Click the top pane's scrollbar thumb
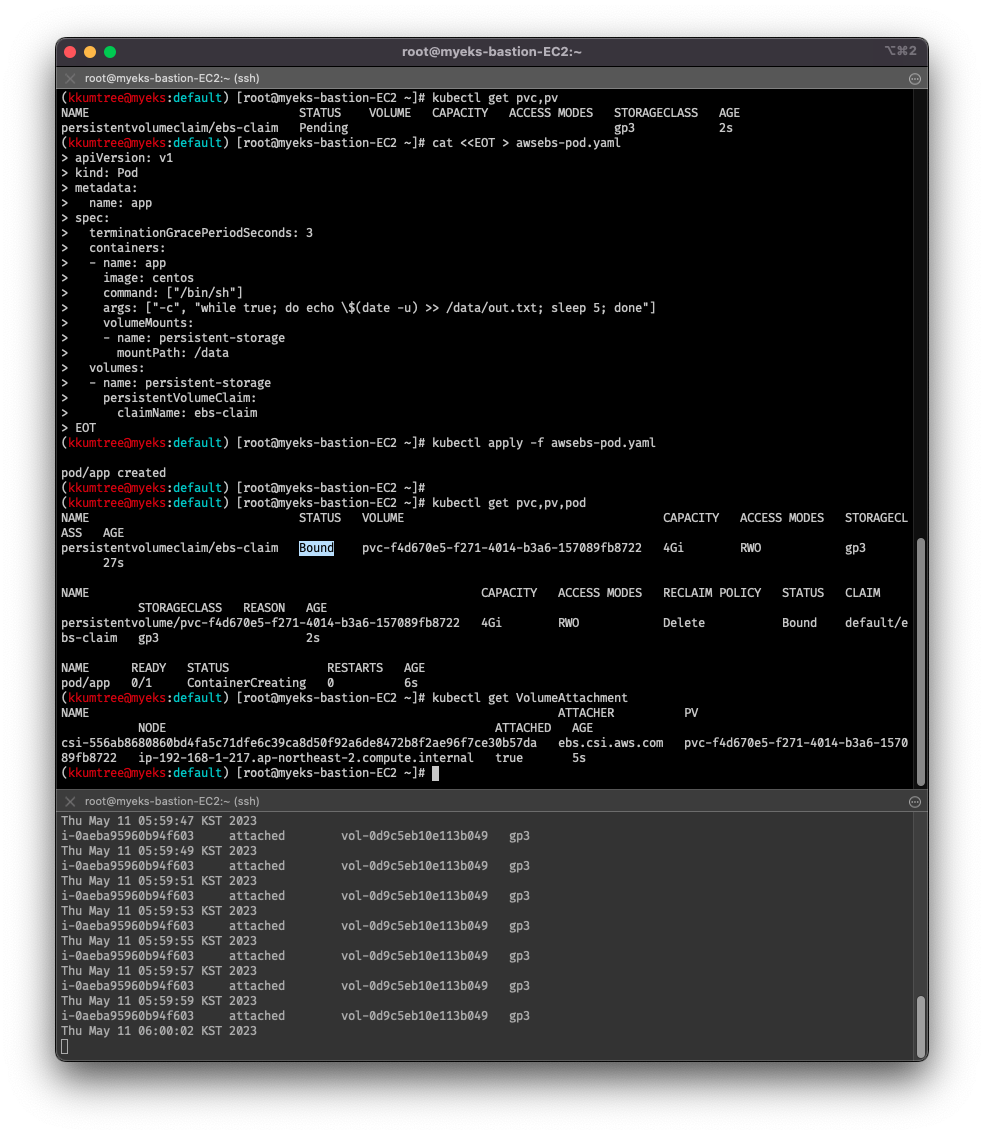The image size is (984, 1135). (921, 662)
